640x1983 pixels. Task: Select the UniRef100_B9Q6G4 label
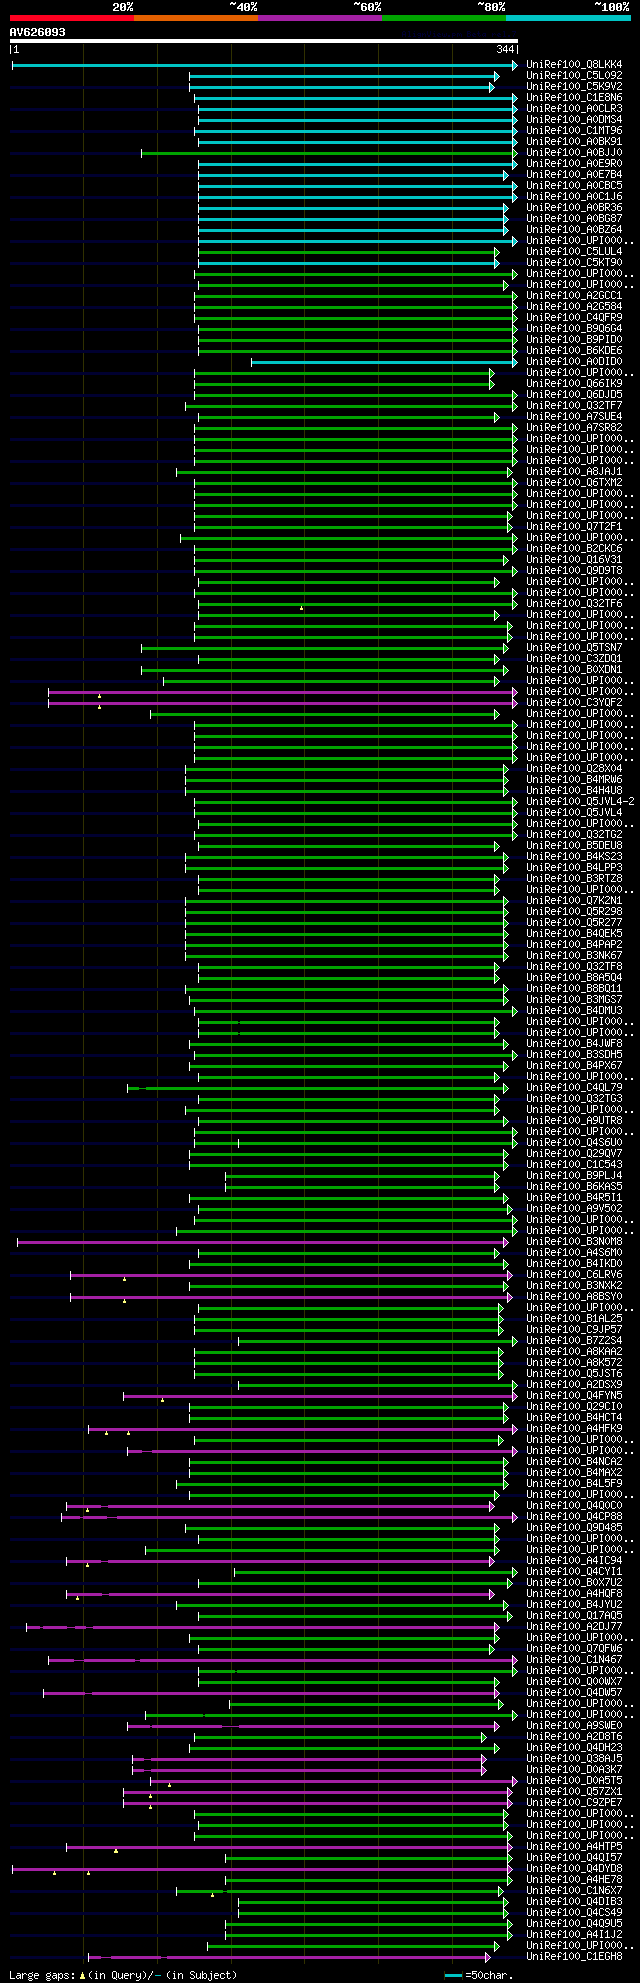click(574, 329)
